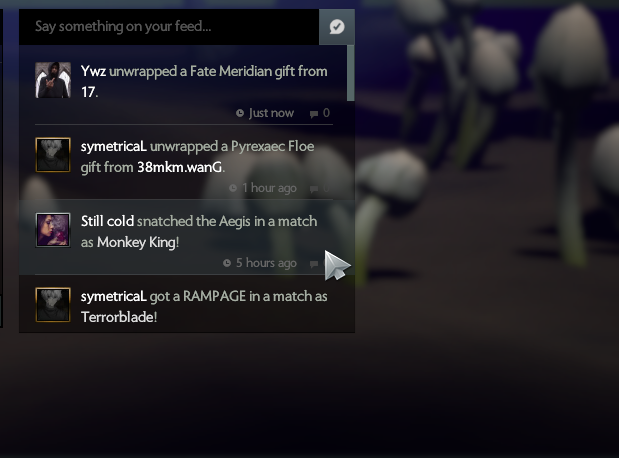The image size is (619, 458).
Task: Click the Ywz player name link
Action: pos(93,71)
